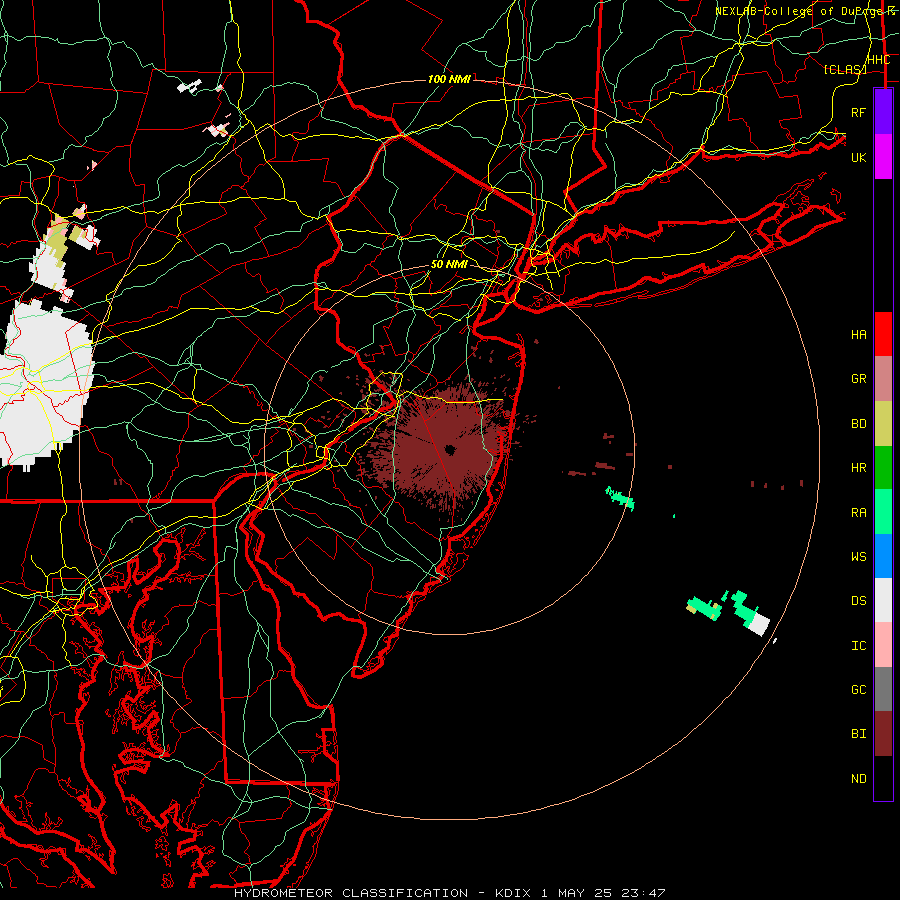Click the HHC product label

tap(878, 60)
